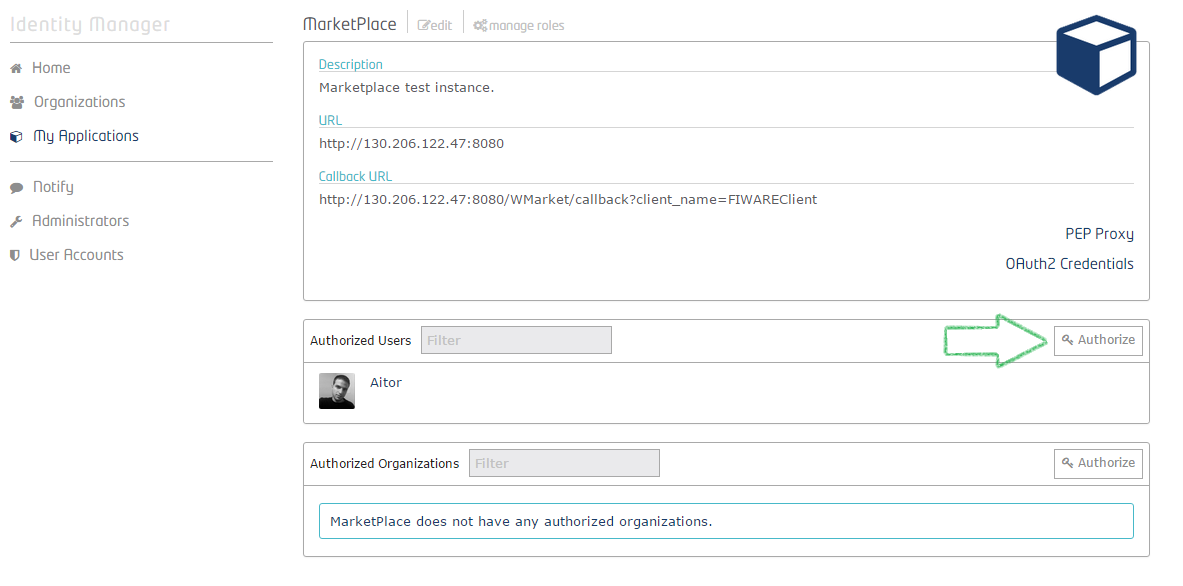The height and width of the screenshot is (586, 1183).
Task: Click the Organizations group icon
Action: [x=17, y=102]
